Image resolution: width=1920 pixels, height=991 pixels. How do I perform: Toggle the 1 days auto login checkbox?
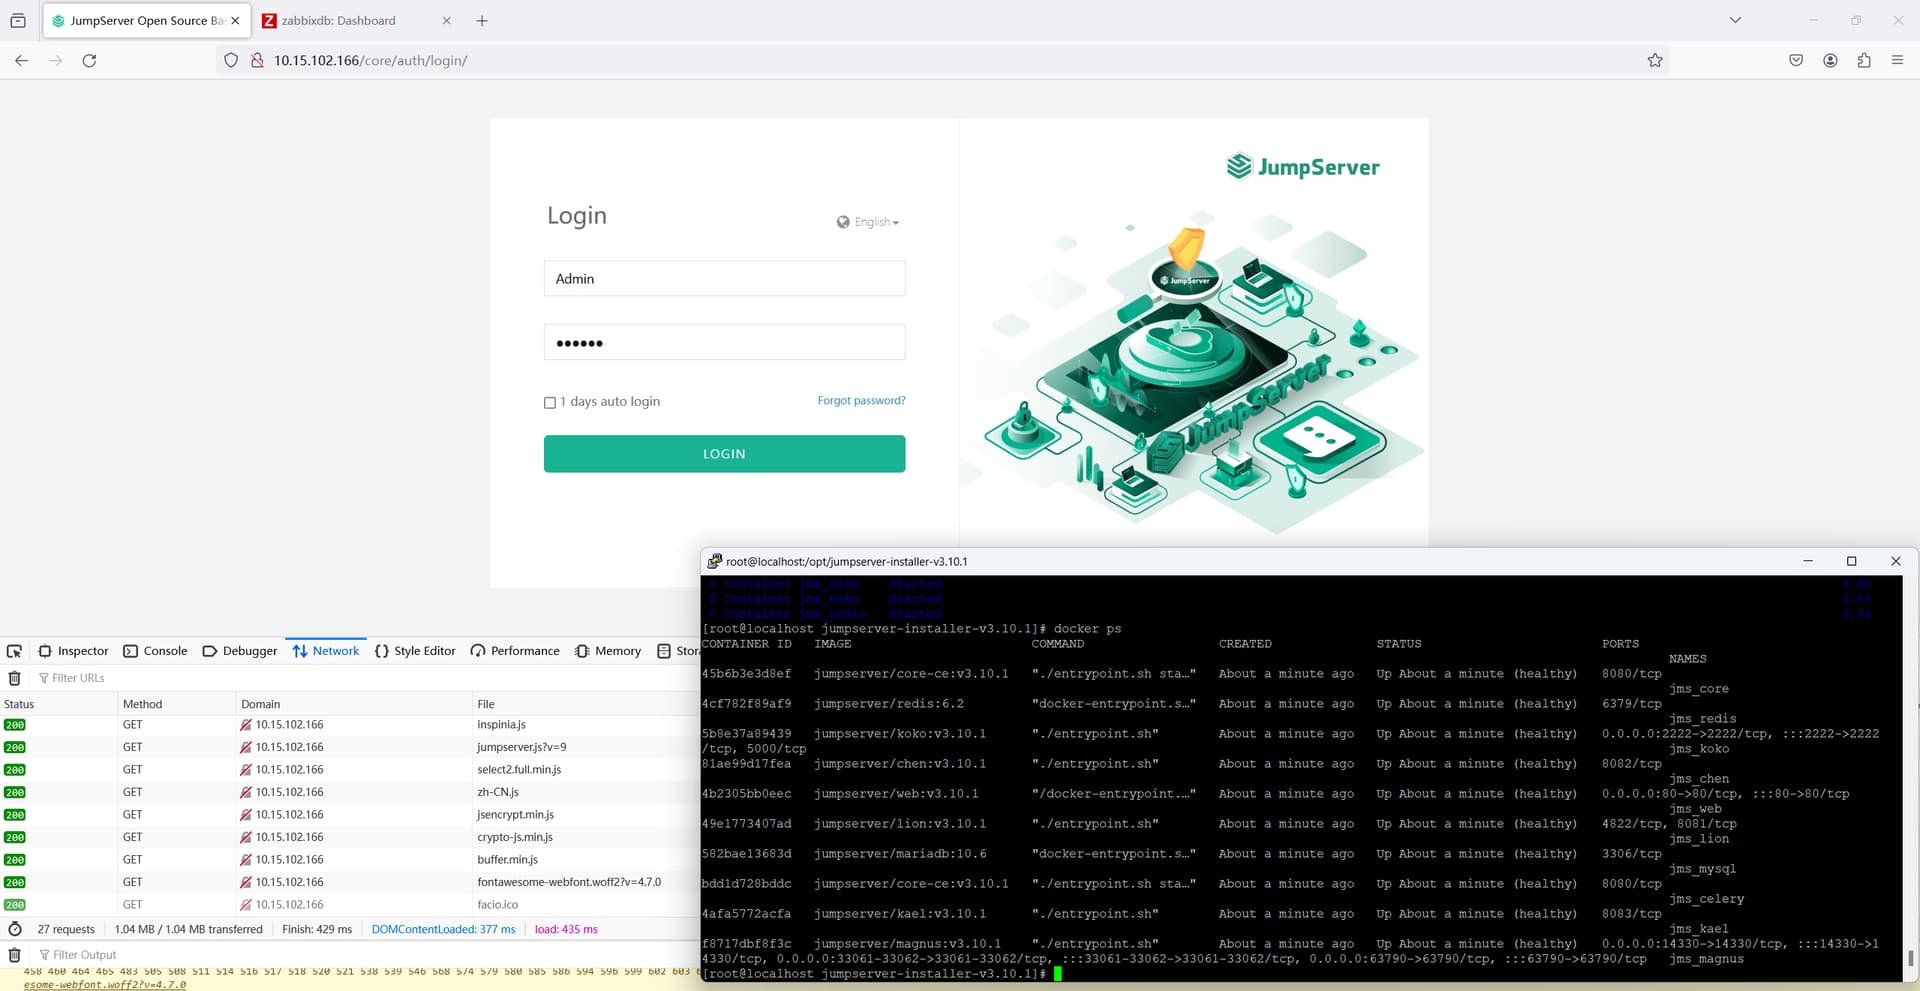click(550, 403)
